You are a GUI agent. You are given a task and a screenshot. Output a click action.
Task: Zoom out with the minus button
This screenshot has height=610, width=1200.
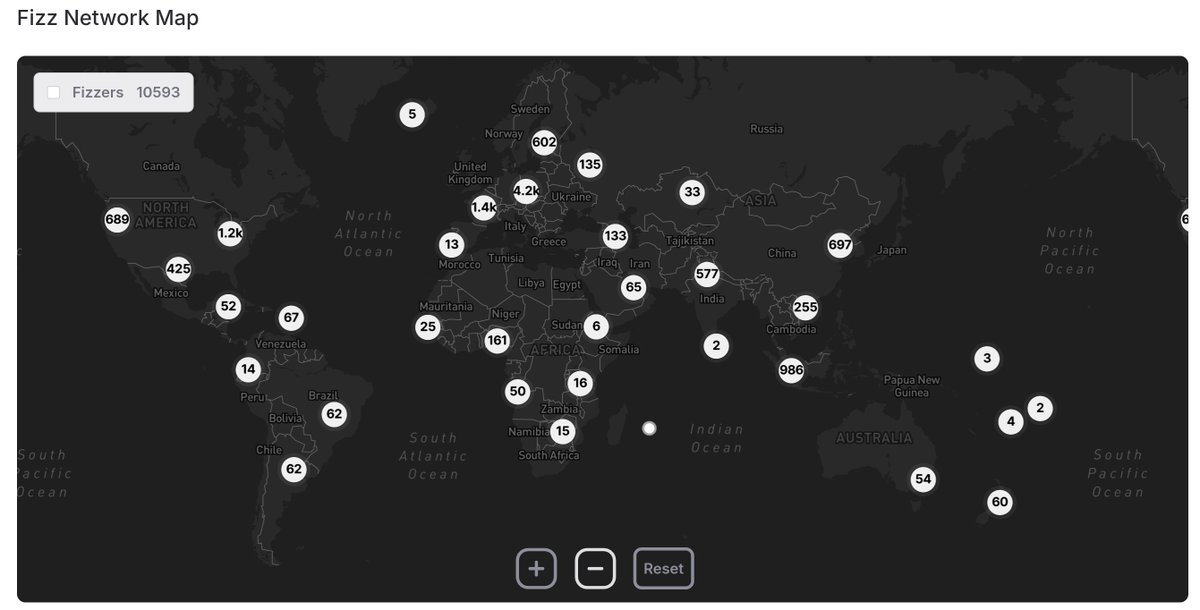(595, 569)
